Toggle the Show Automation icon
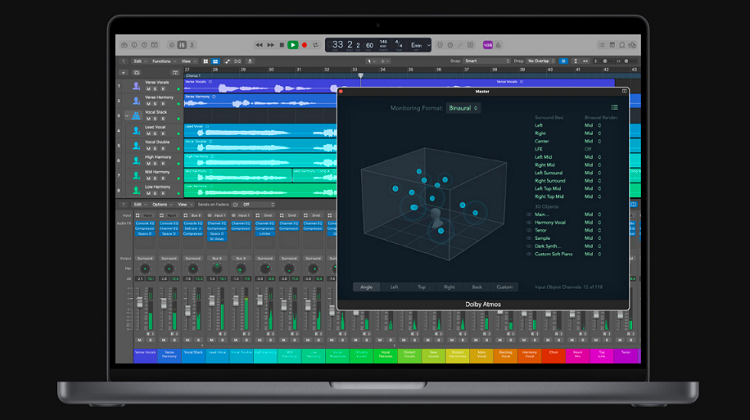The height and width of the screenshot is (420, 750). [x=227, y=61]
